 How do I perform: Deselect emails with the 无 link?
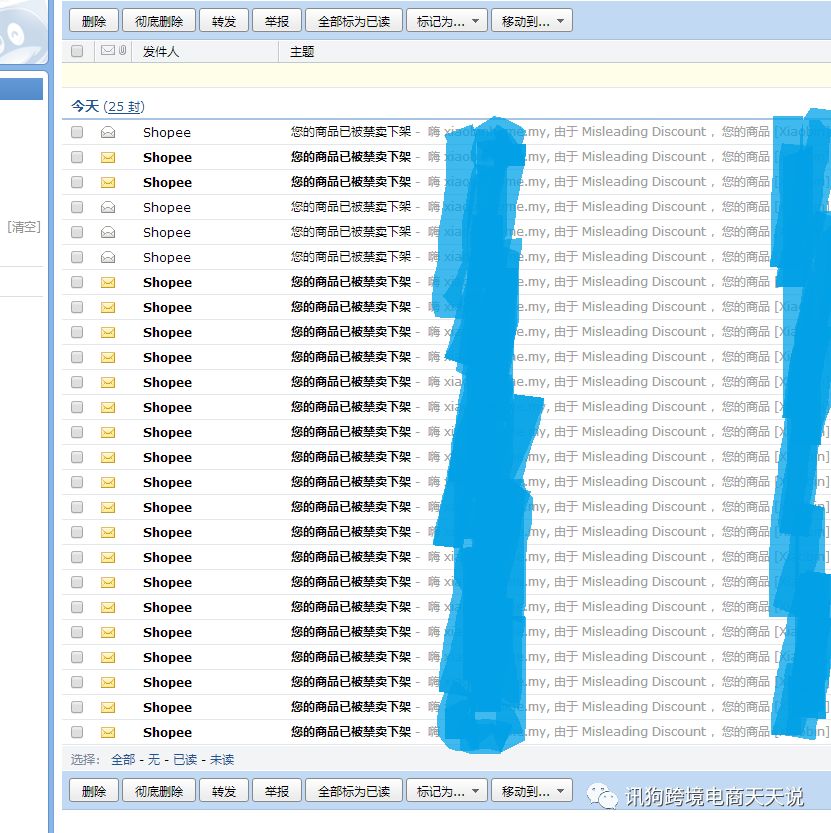coord(154,759)
